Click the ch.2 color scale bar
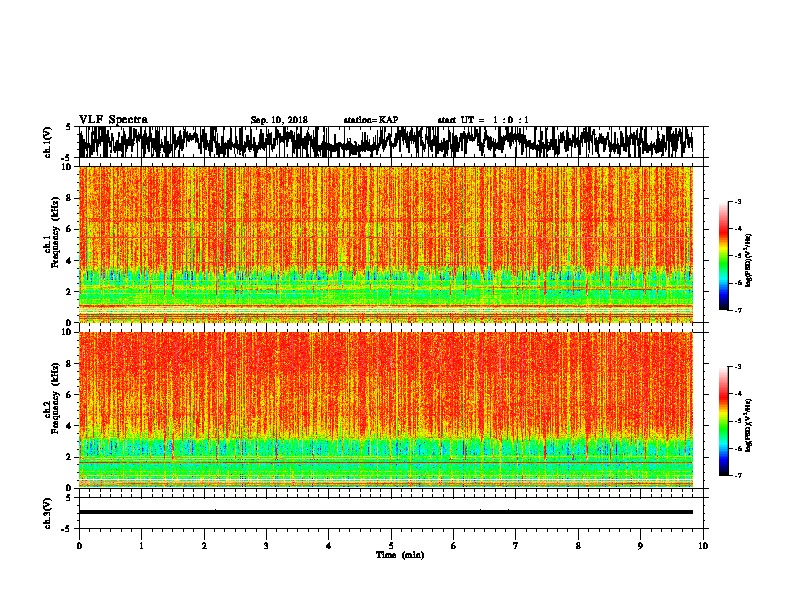The image size is (792, 612). [724, 421]
